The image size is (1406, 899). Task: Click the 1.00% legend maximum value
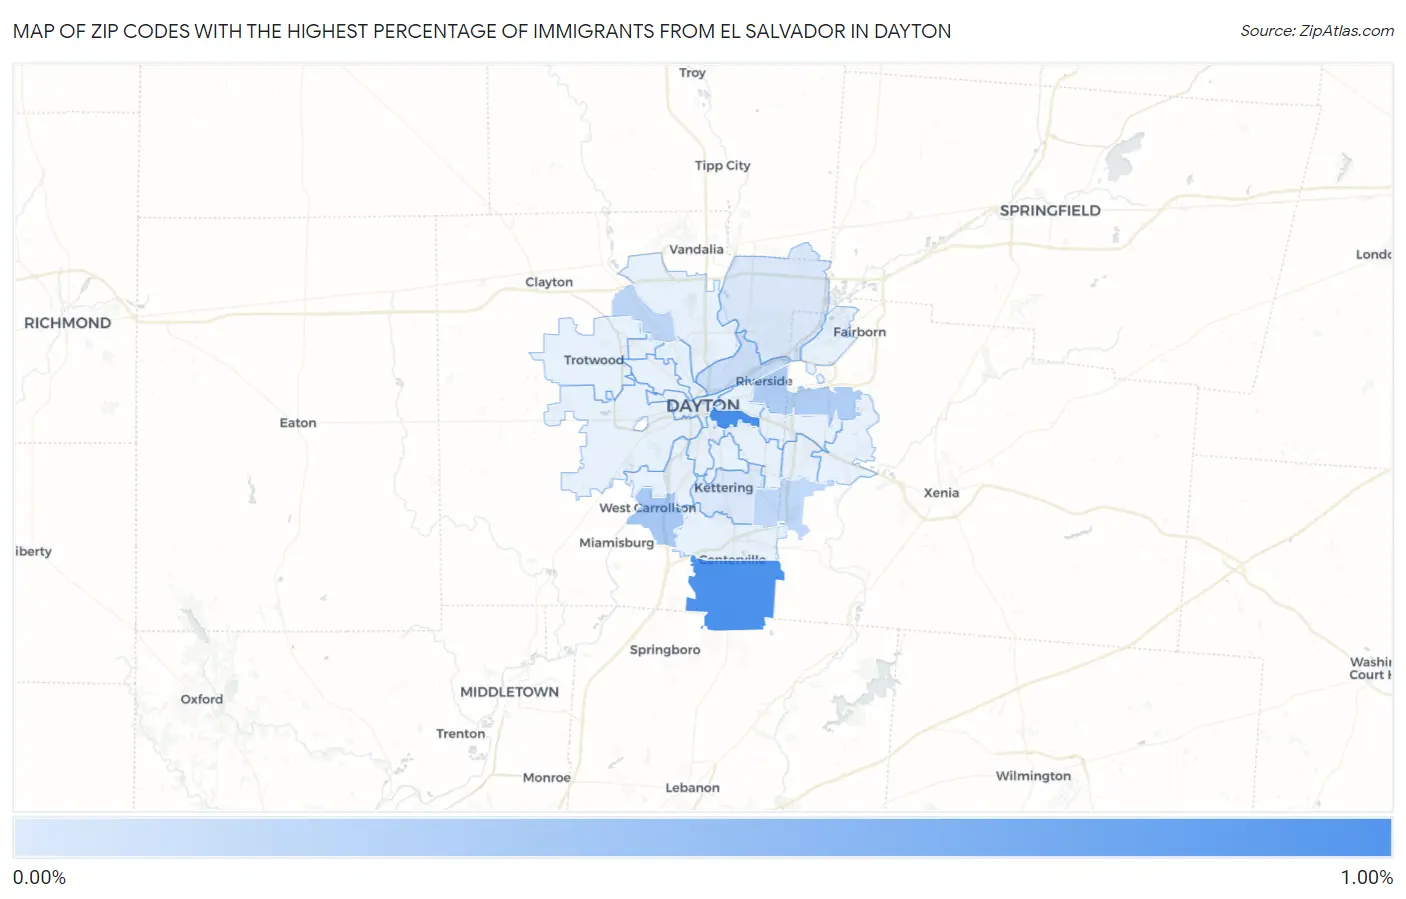pos(1366,878)
